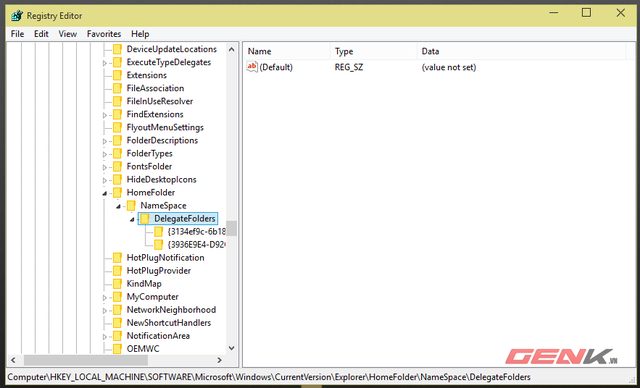Click the FontsFolder folder icon
Viewport: 640px width, 388px height.
click(x=118, y=167)
